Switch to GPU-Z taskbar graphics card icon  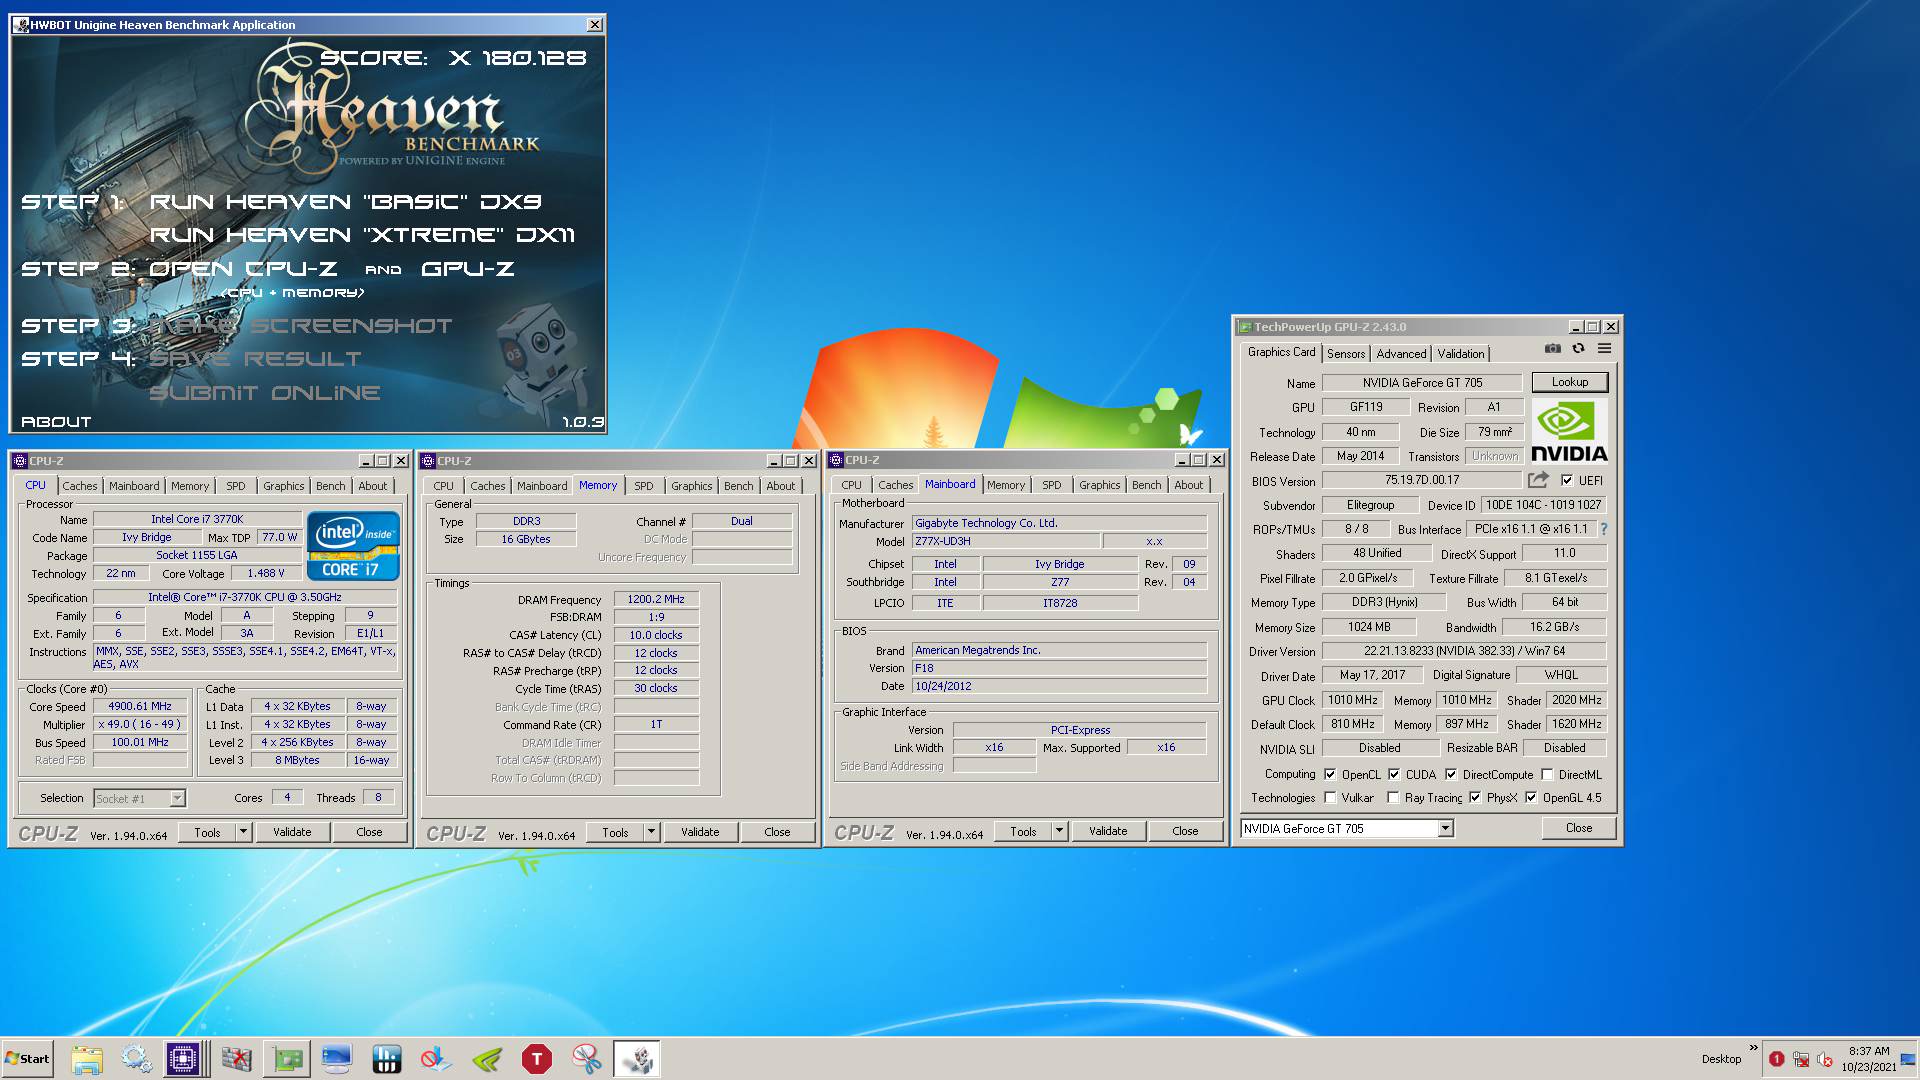click(287, 1059)
